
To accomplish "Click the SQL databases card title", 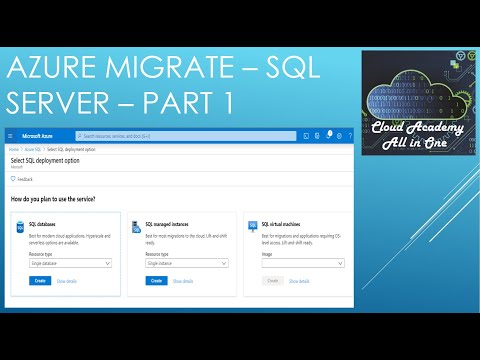I will [42, 224].
